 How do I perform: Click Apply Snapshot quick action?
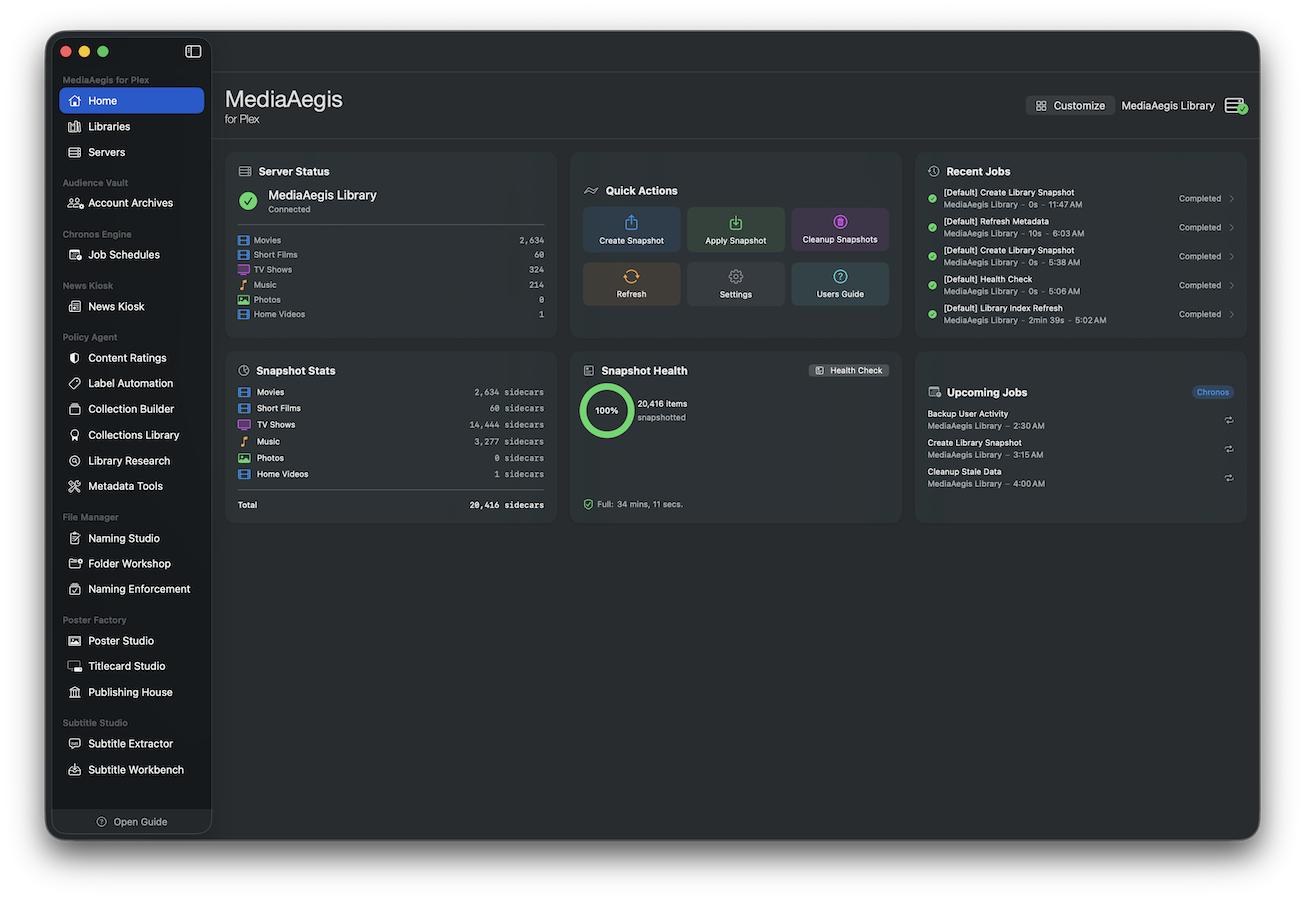point(735,230)
